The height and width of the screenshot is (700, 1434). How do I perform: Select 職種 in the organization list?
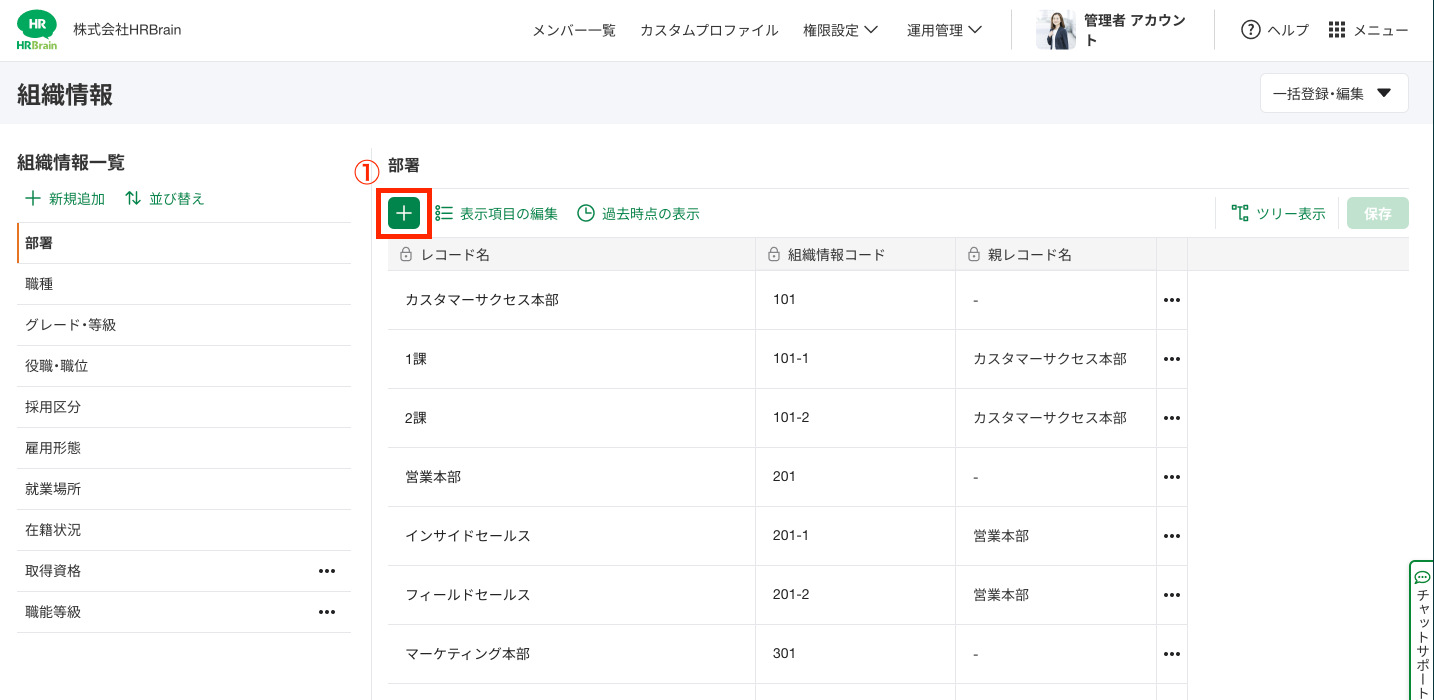40,284
